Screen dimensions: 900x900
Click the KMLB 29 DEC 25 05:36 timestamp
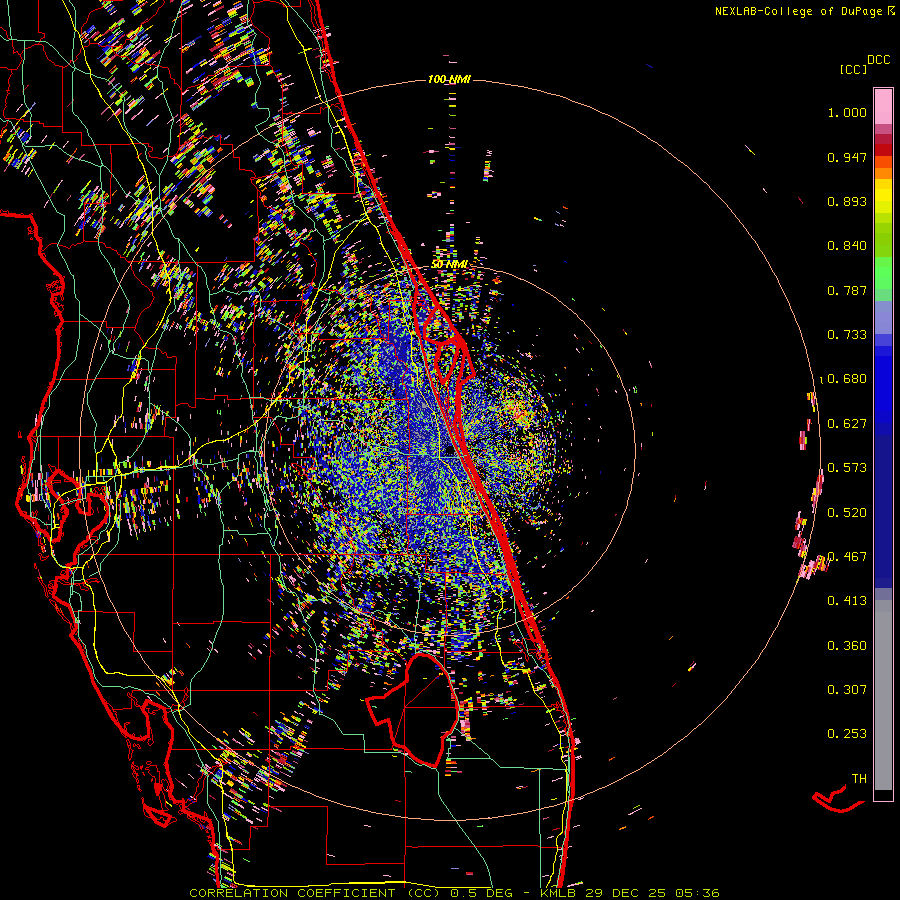[x=630, y=893]
